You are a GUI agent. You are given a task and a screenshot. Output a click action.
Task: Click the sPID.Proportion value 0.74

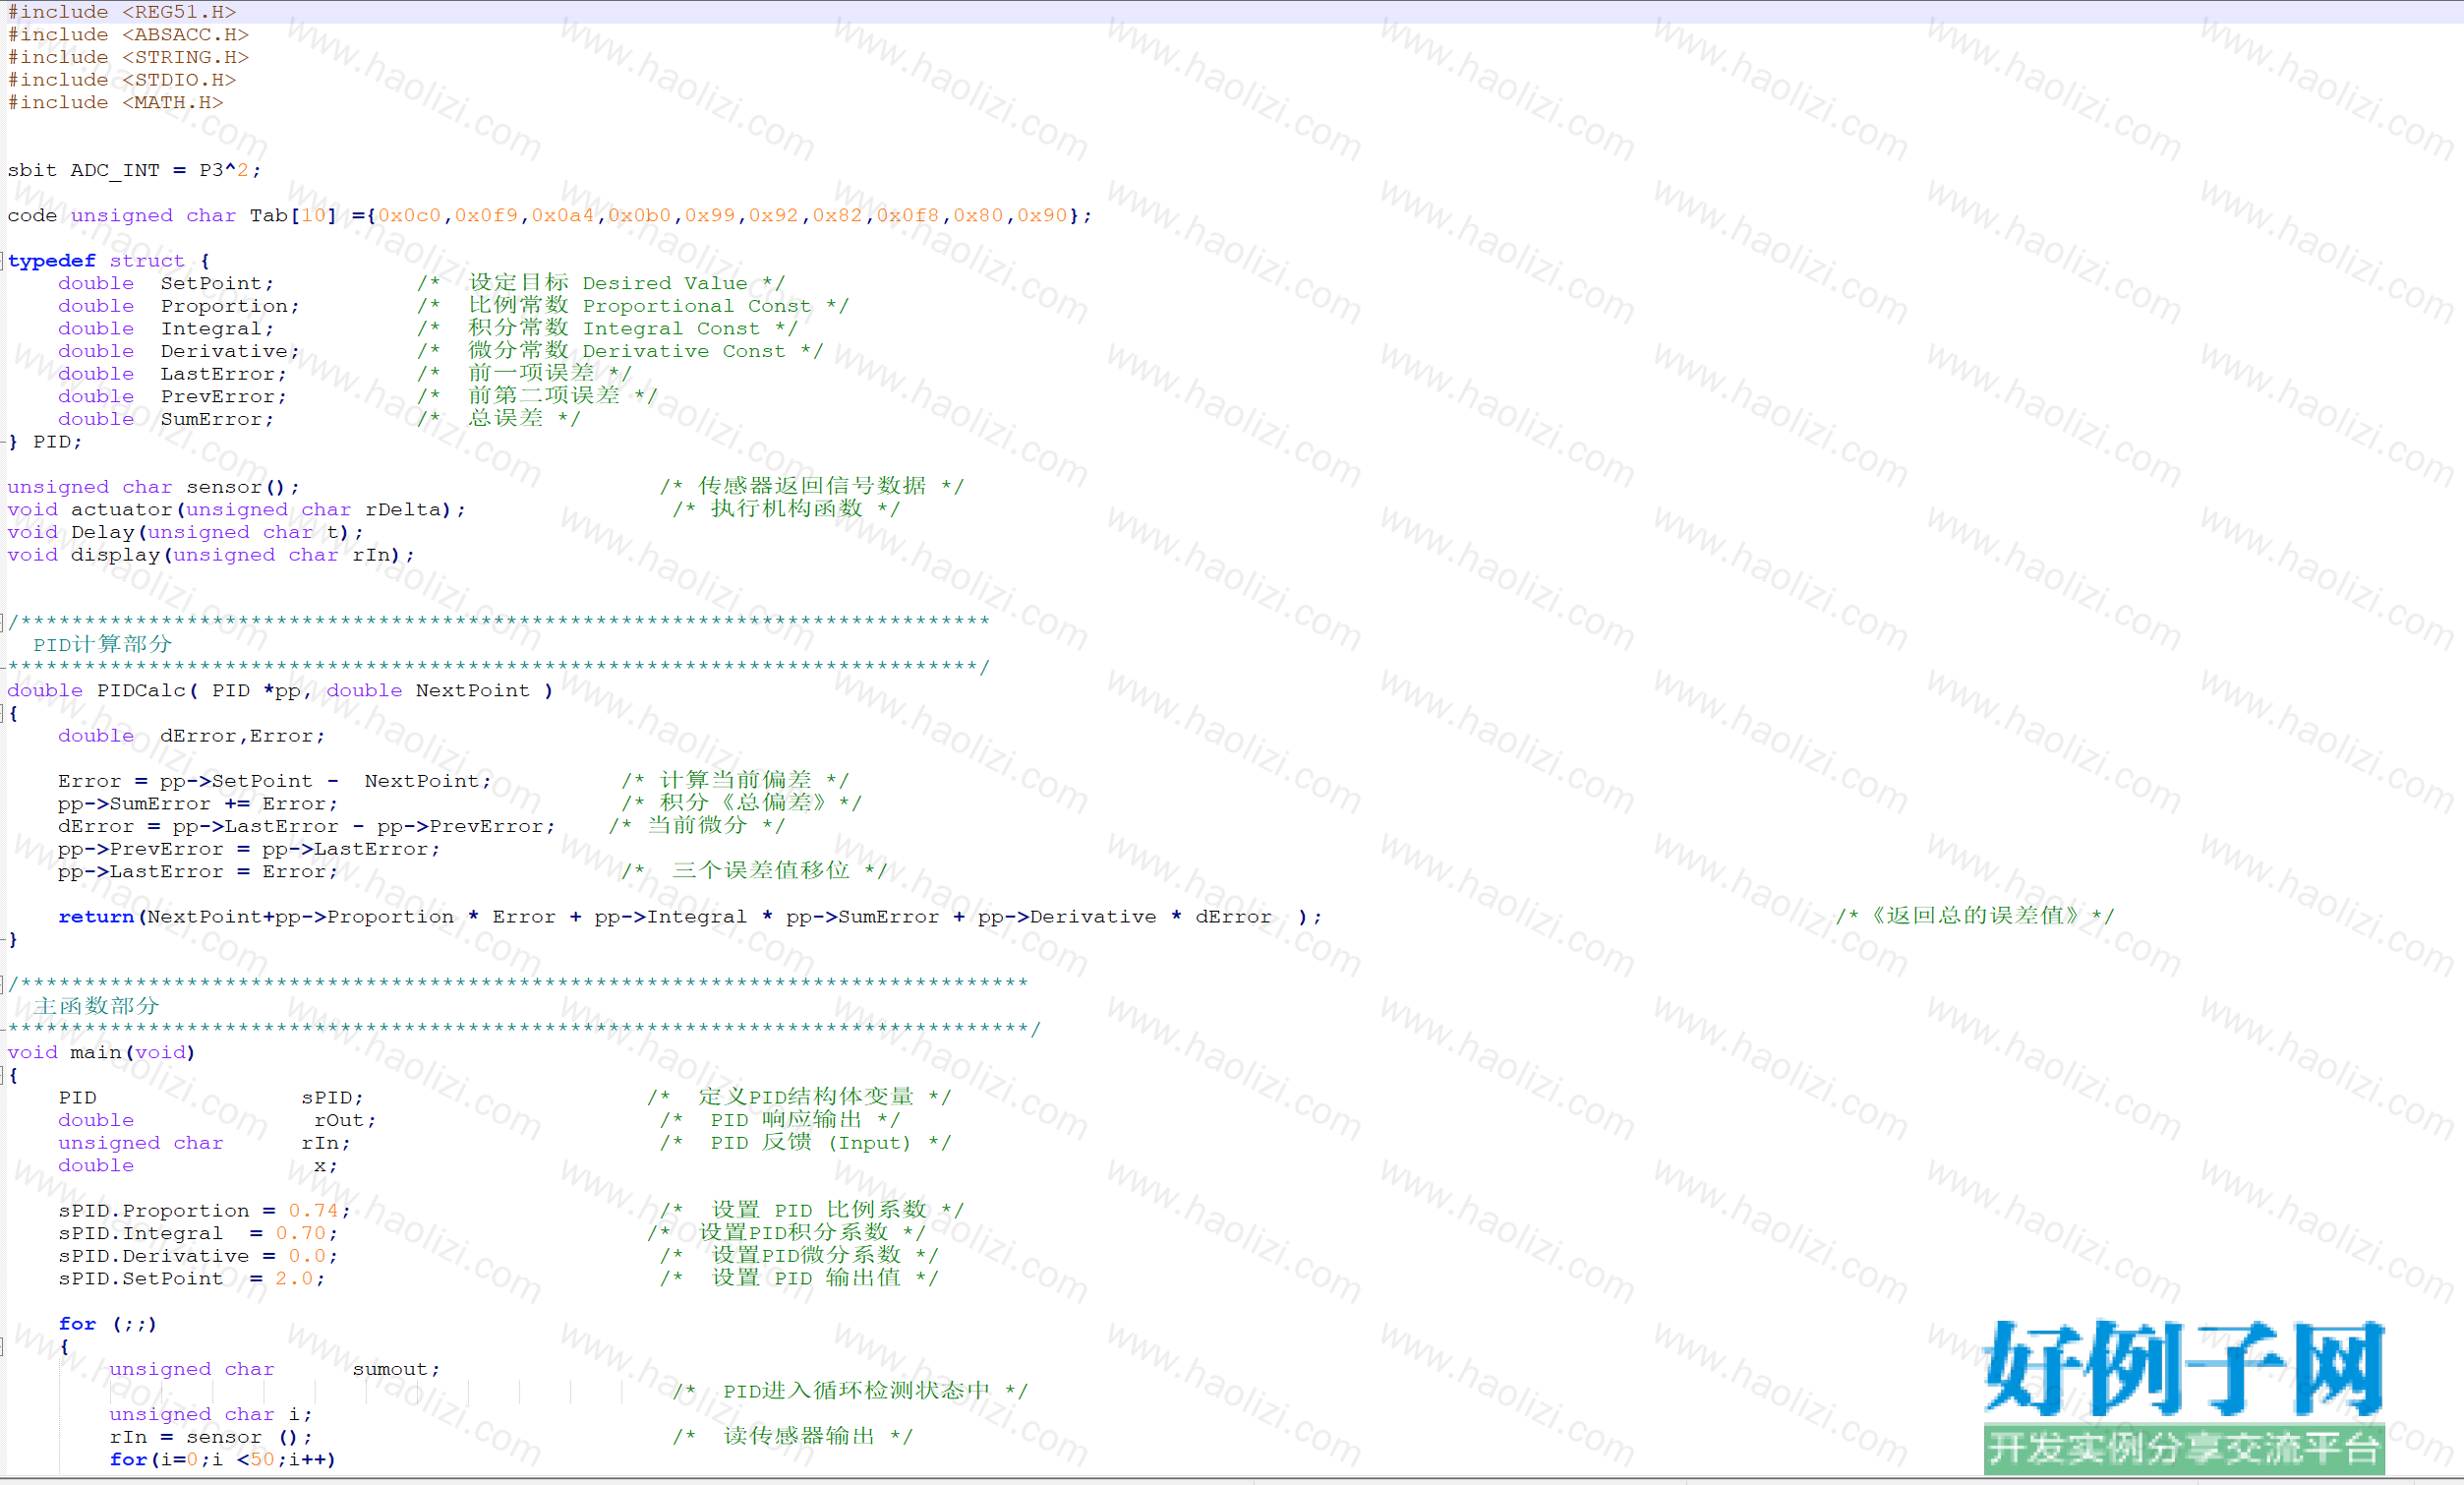pyautogui.click(x=313, y=1211)
